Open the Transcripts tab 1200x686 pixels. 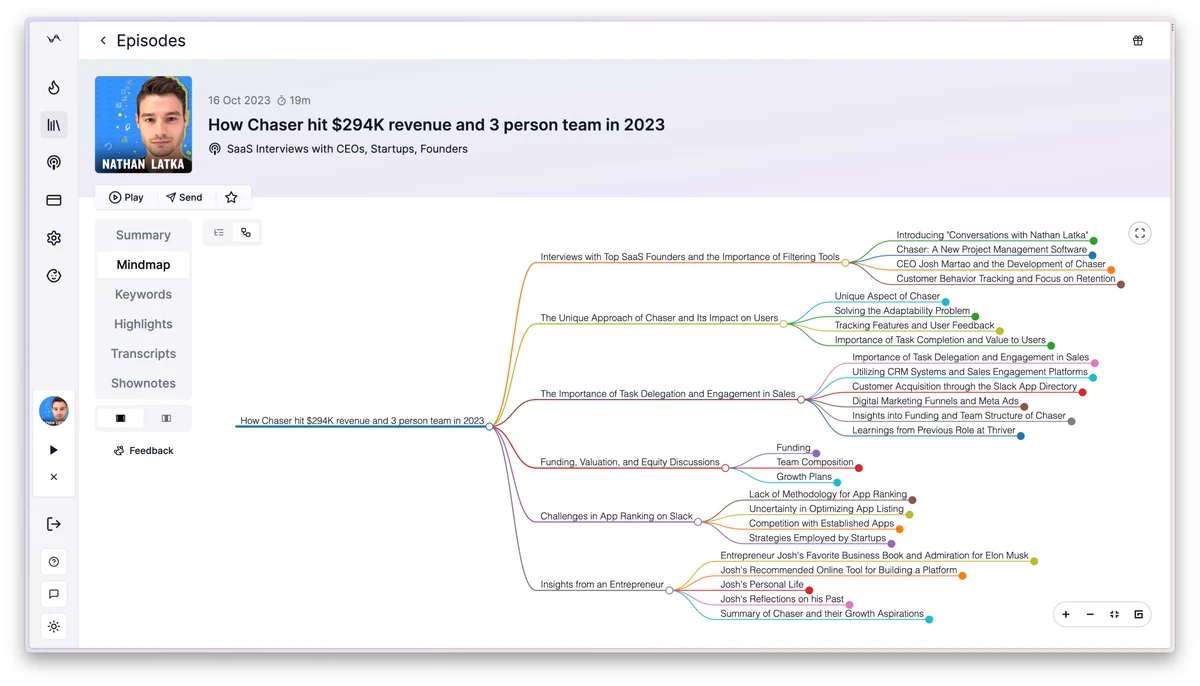[143, 353]
